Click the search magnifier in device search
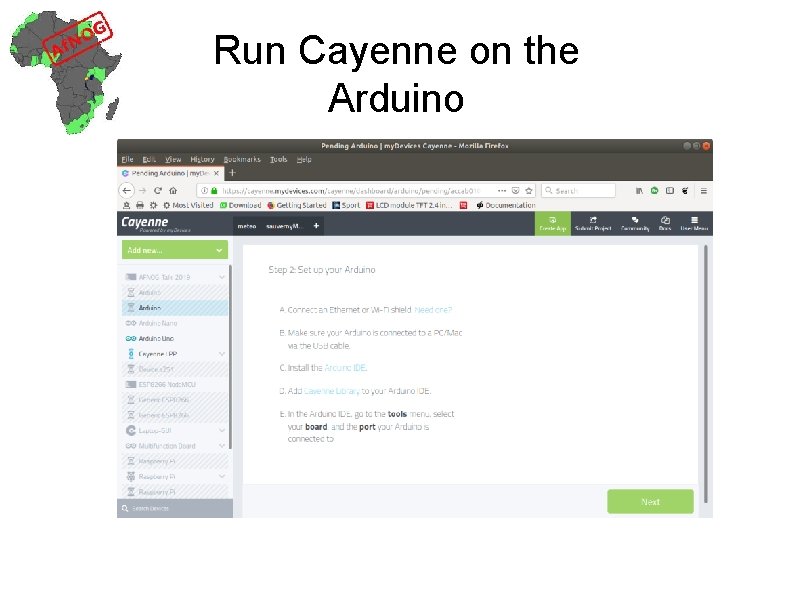 125,508
